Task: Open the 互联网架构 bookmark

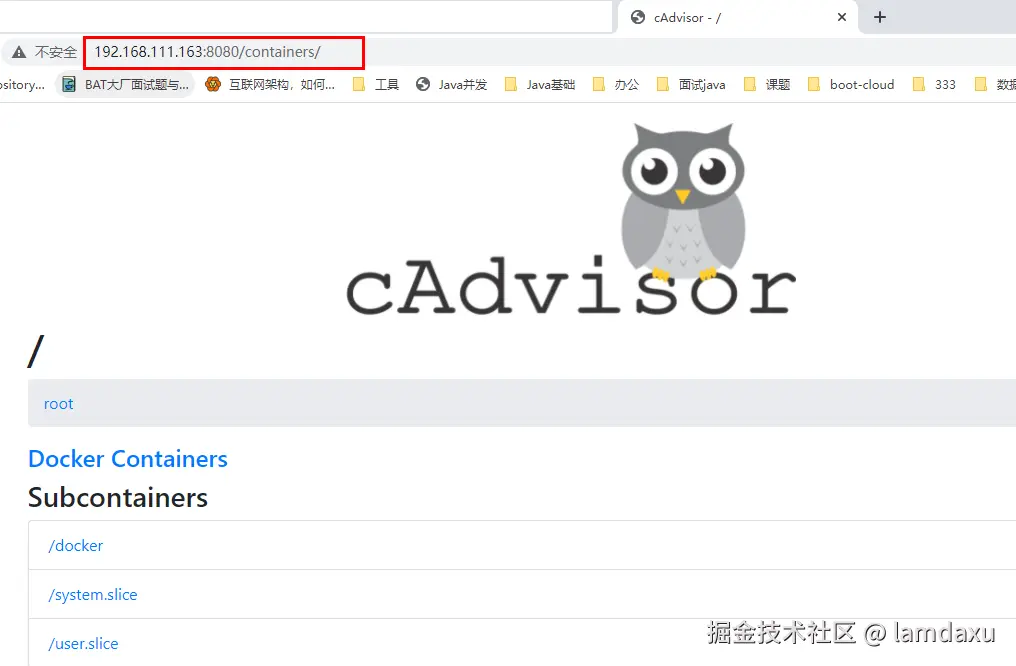Action: point(270,85)
